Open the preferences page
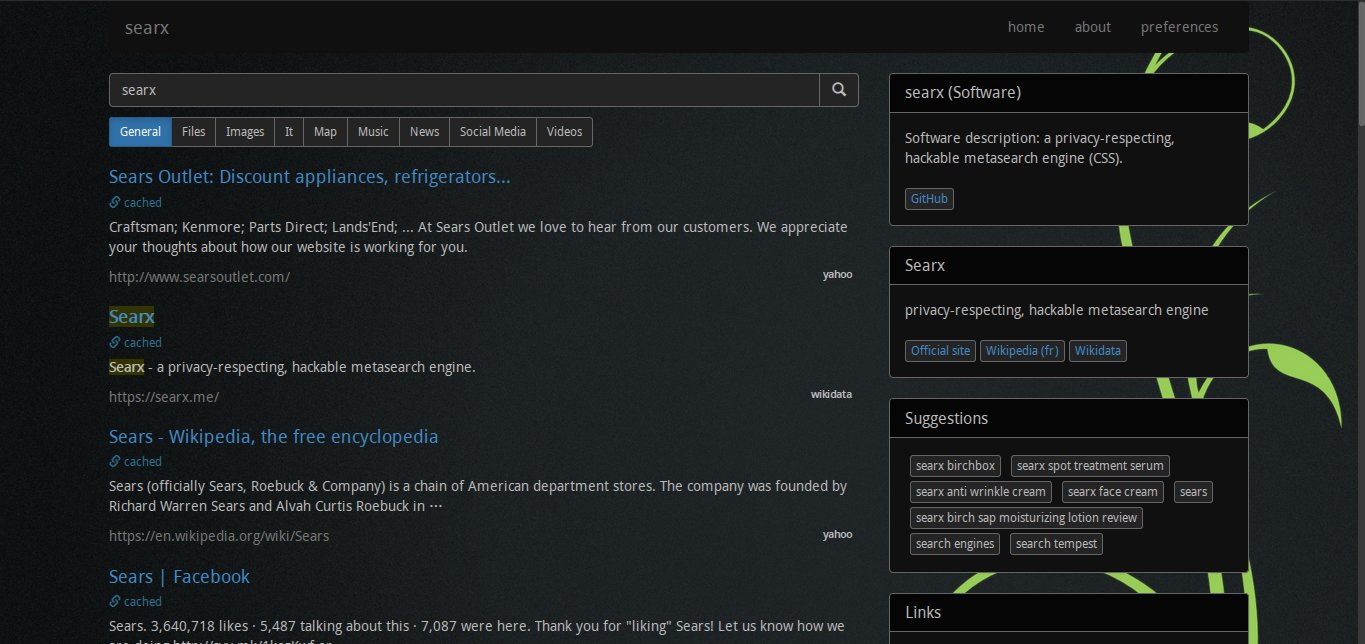The width and height of the screenshot is (1365, 644). click(x=1179, y=27)
